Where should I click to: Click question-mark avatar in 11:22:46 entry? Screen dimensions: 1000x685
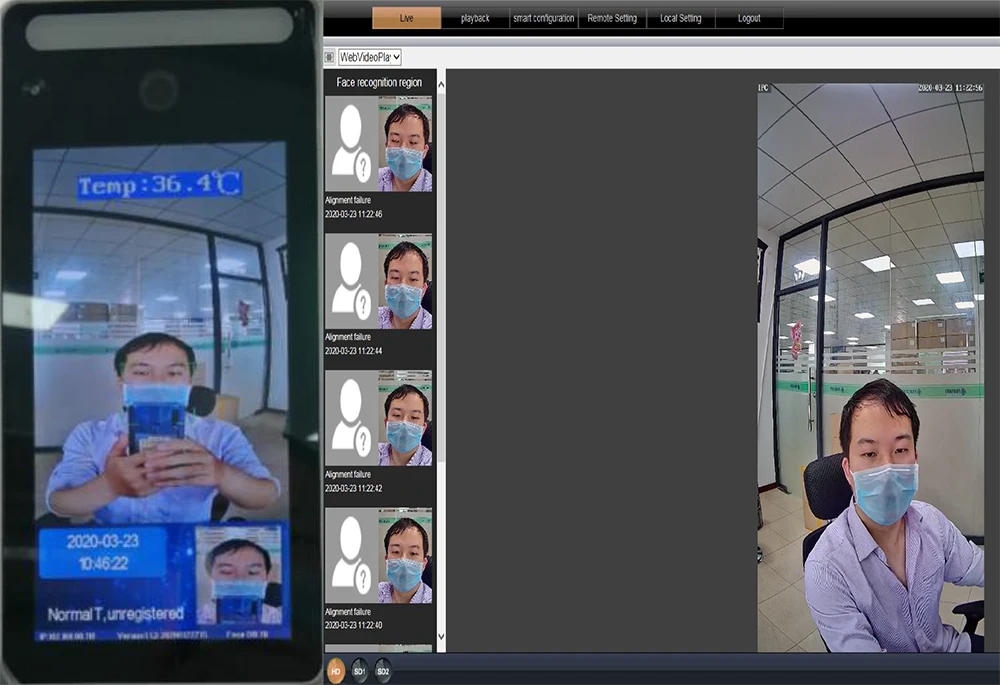coord(349,145)
